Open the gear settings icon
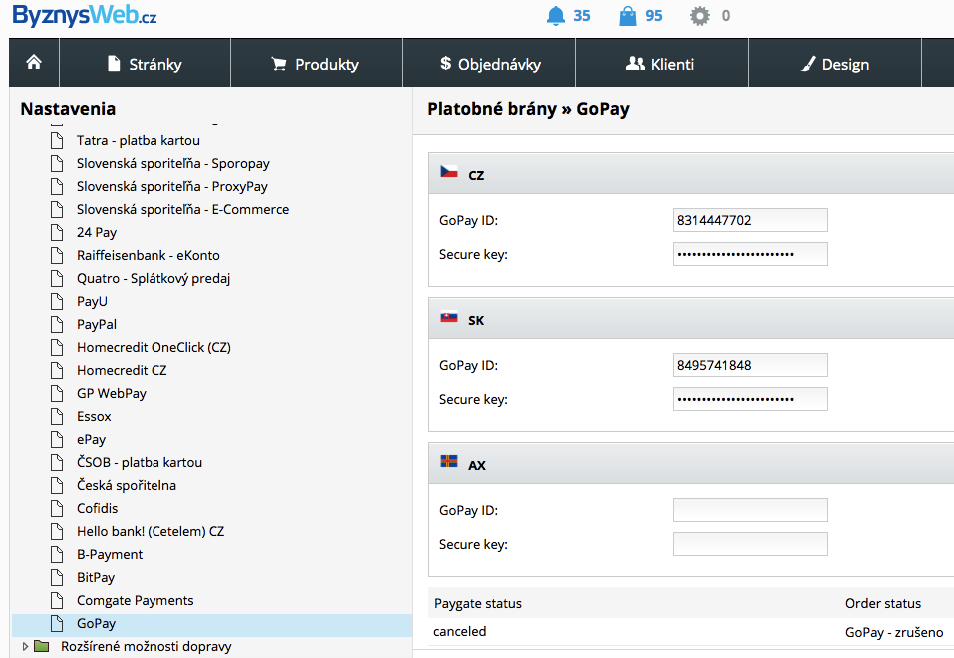 click(x=701, y=16)
